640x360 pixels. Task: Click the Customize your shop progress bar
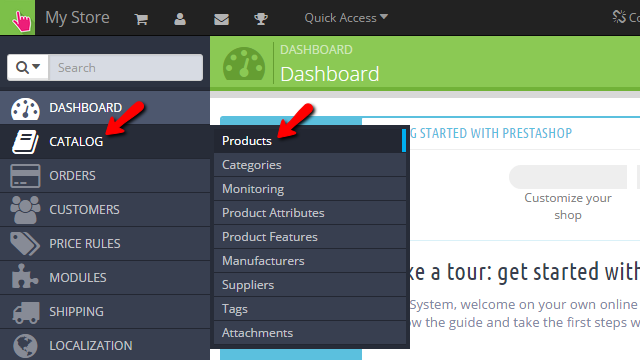pyautogui.click(x=568, y=177)
